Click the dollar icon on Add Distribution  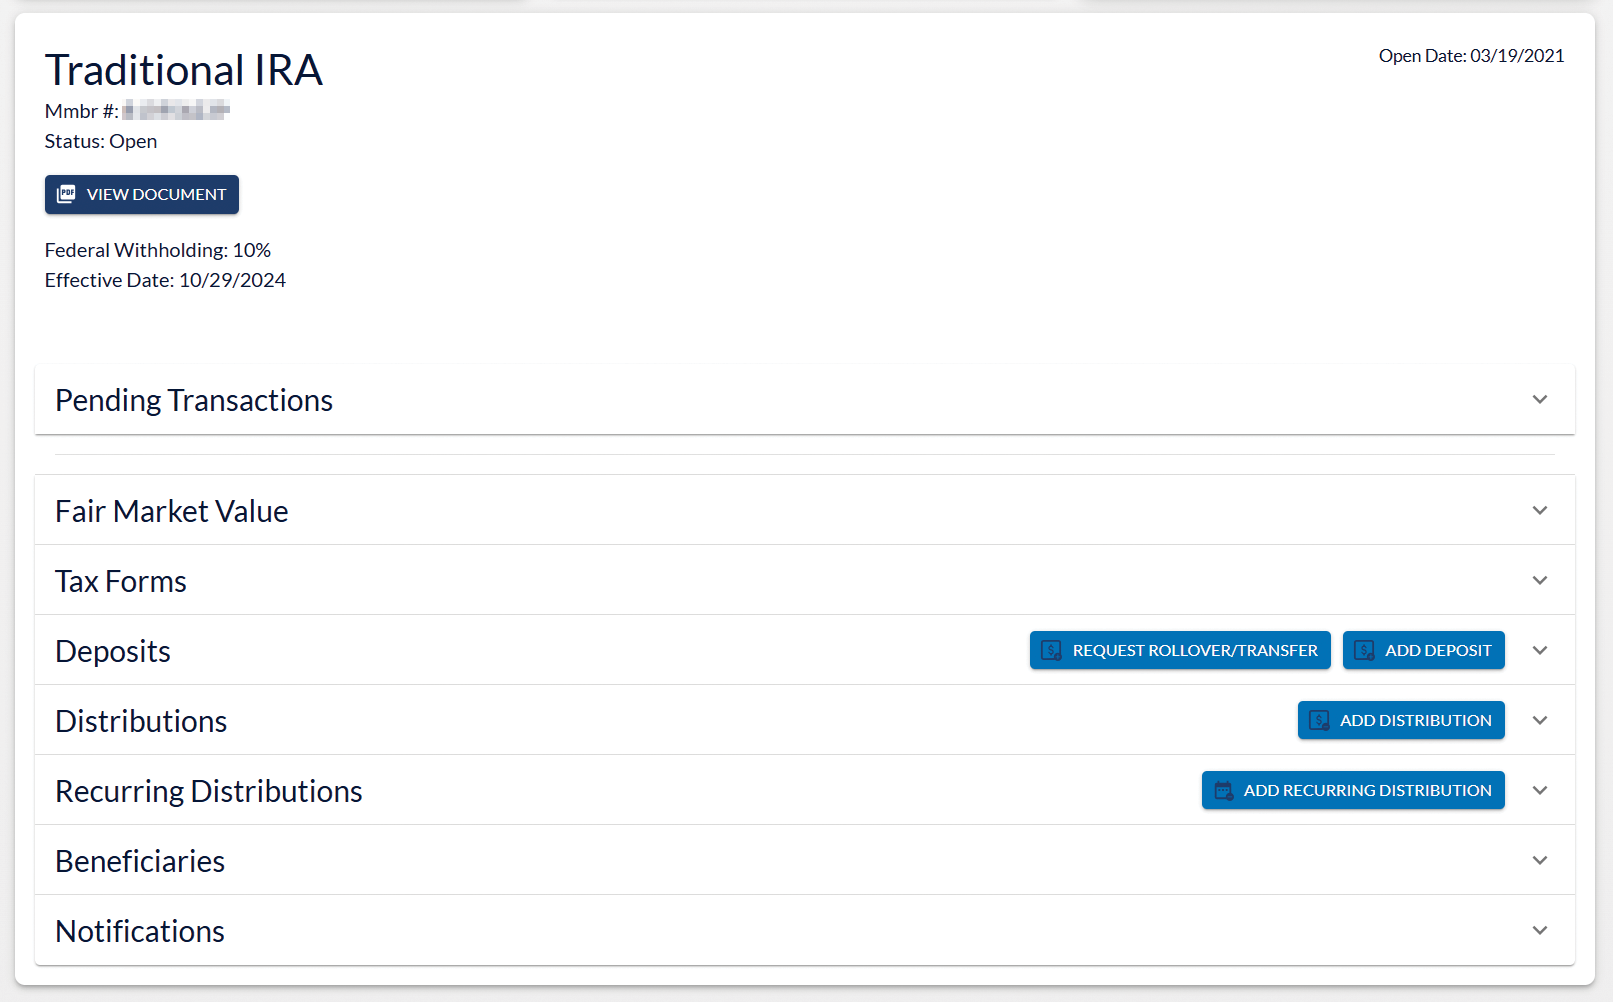1319,721
